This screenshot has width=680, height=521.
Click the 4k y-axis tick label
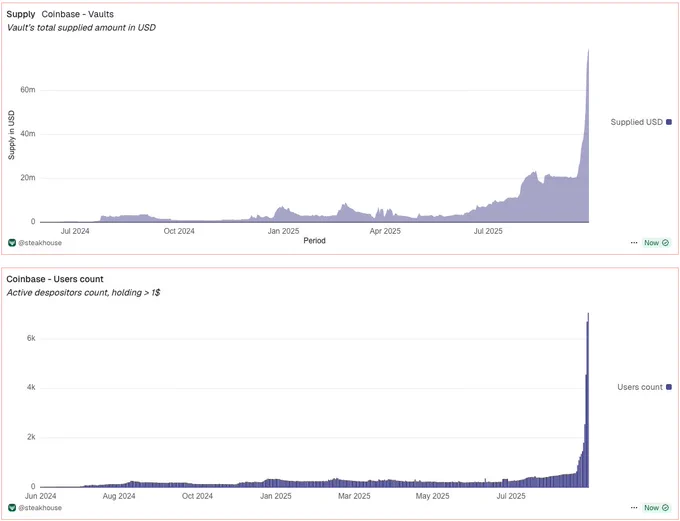click(x=31, y=387)
